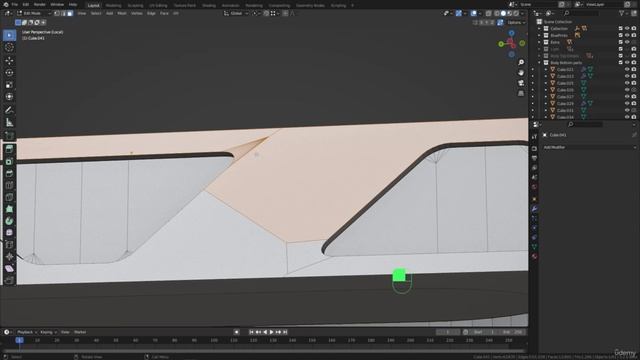Jump to the end frame
640x360 pixels.
pos(285,332)
